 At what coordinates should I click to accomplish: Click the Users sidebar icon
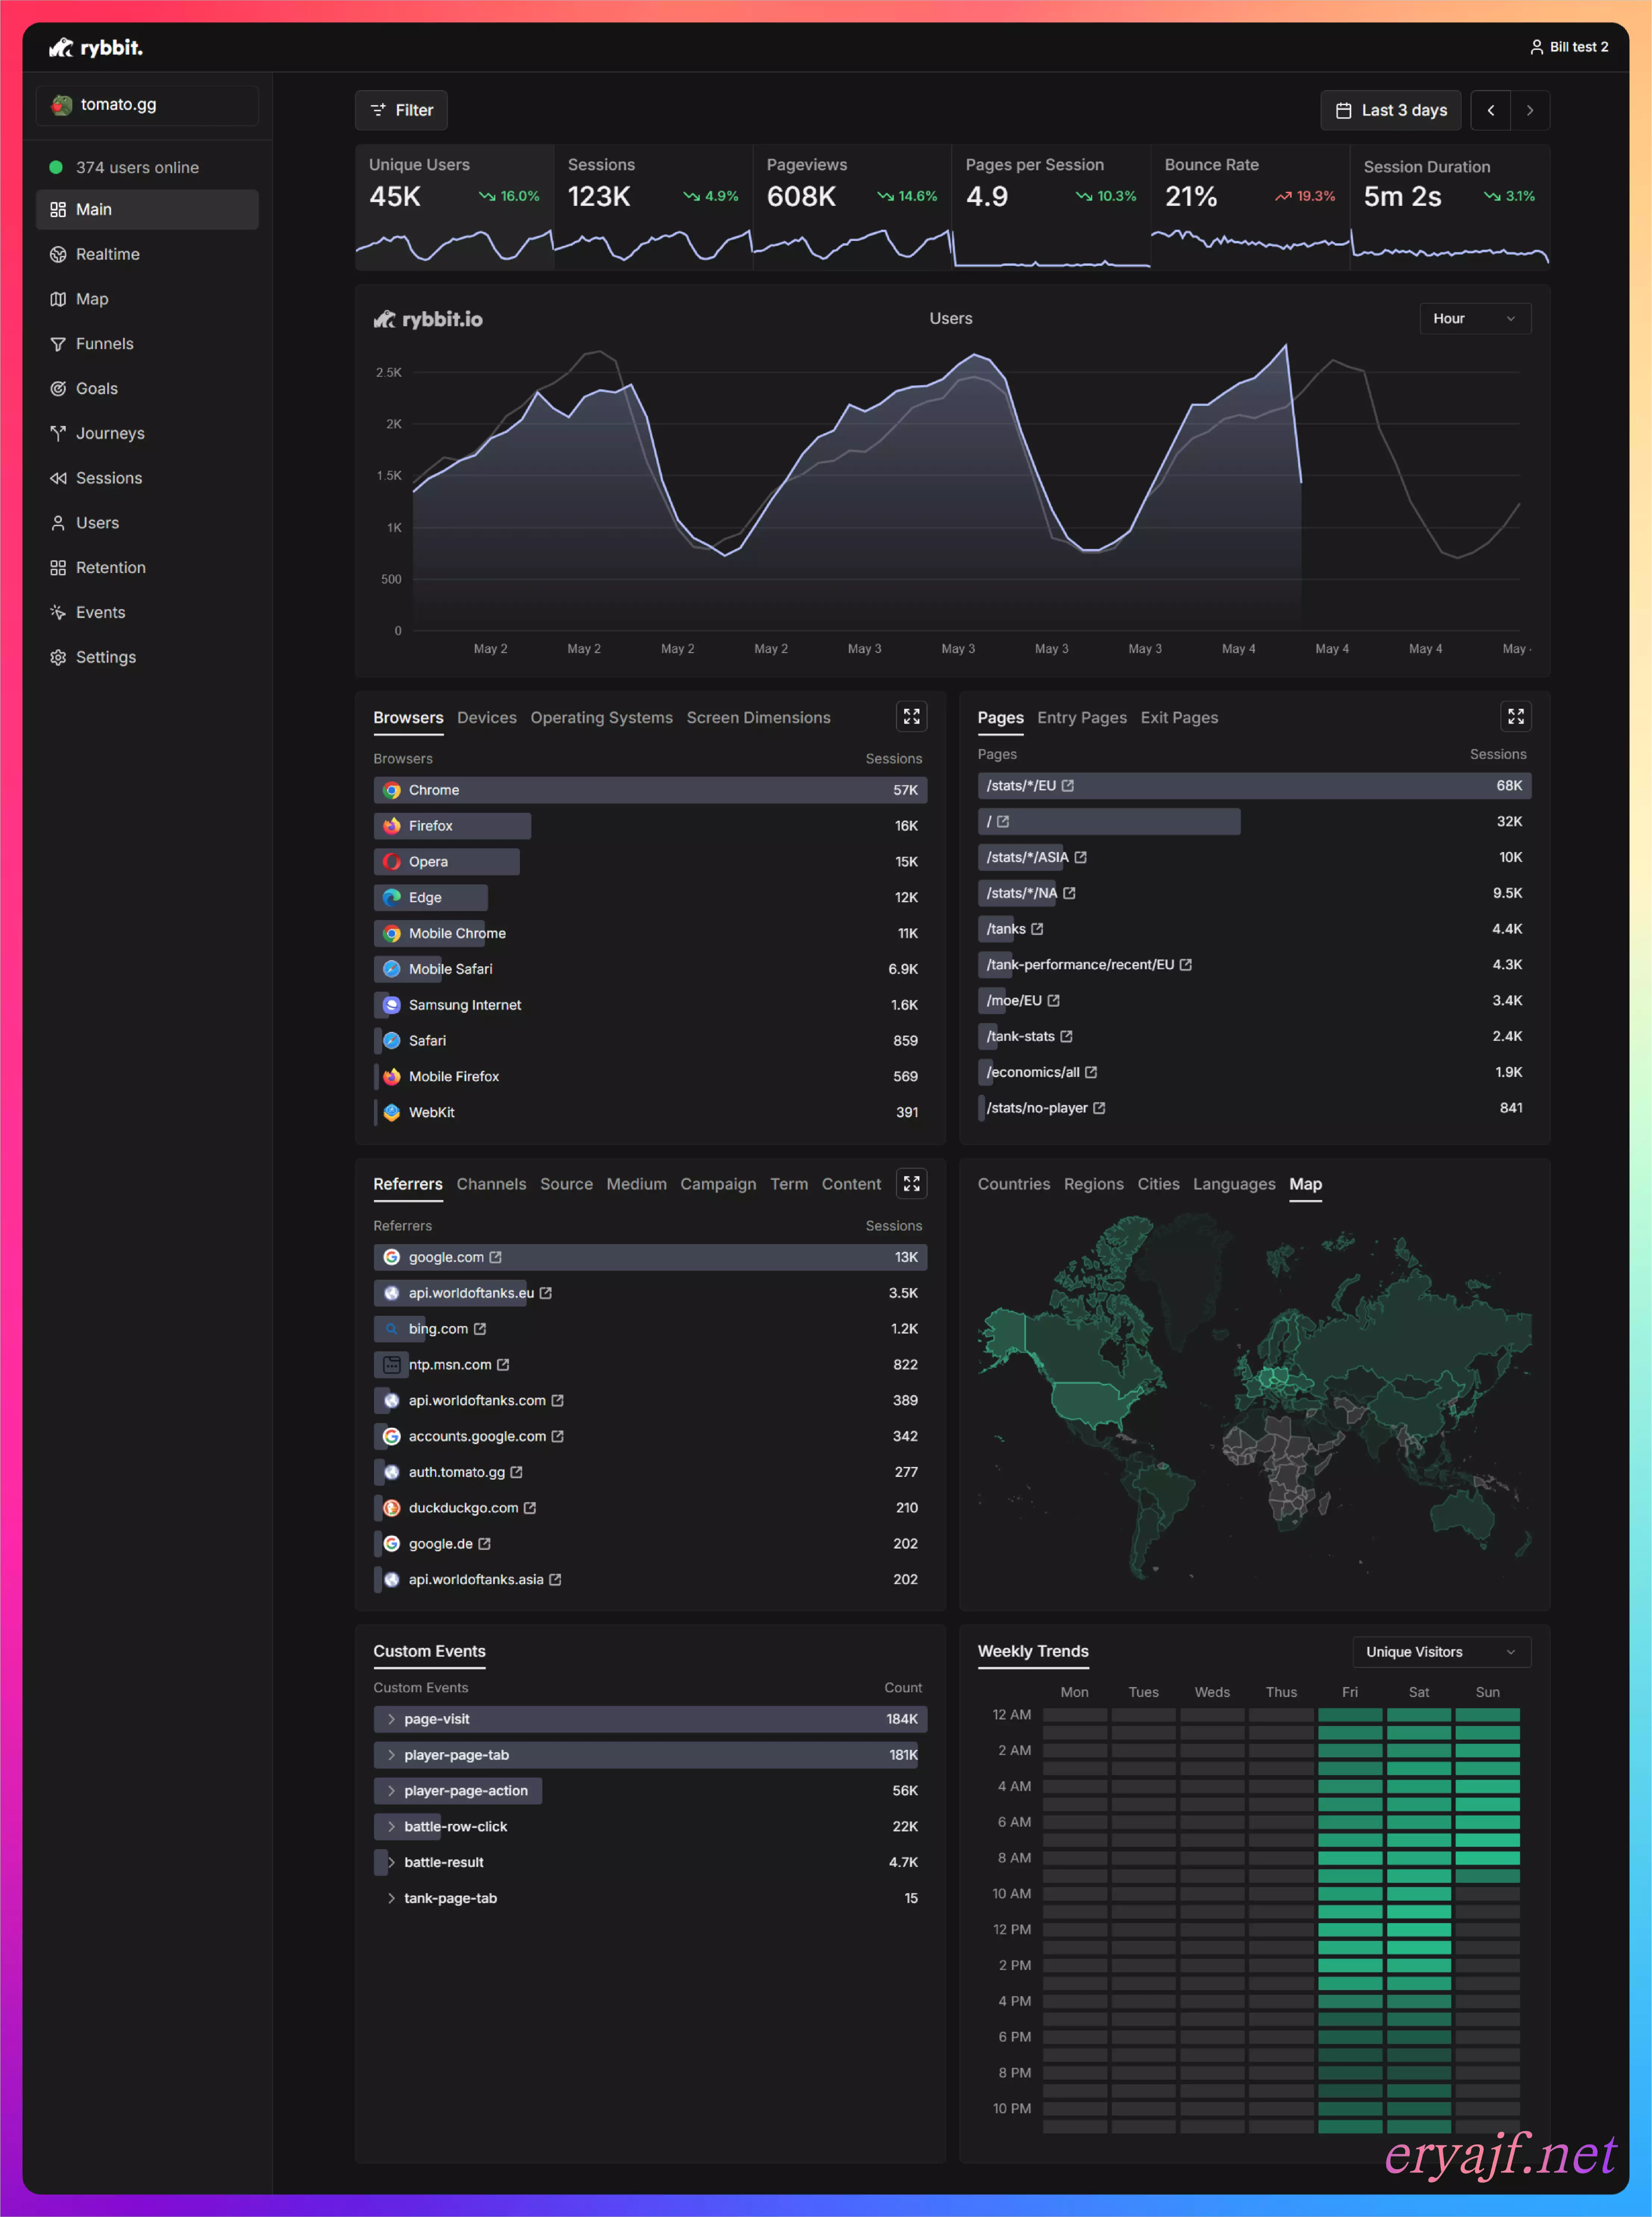[58, 523]
